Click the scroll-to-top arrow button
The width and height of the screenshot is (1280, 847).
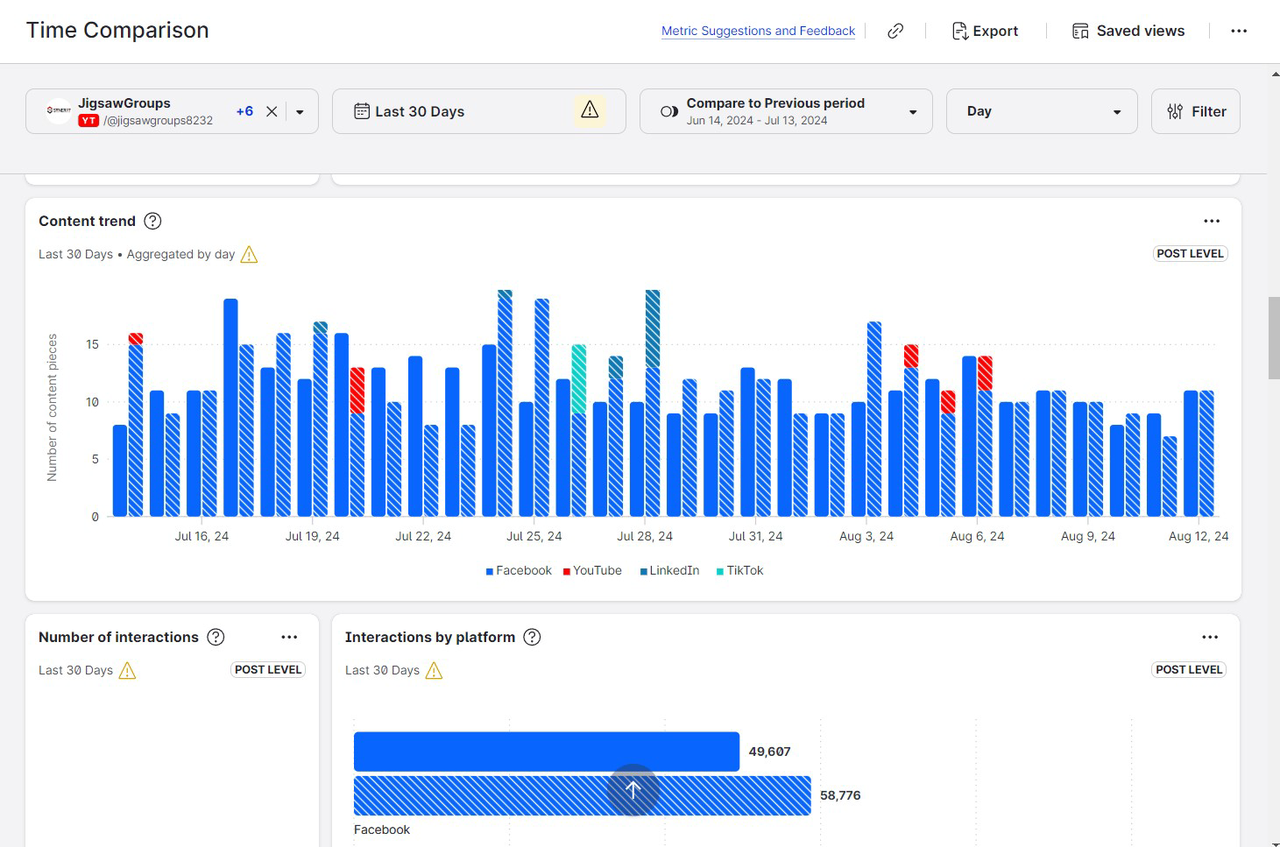tap(632, 790)
